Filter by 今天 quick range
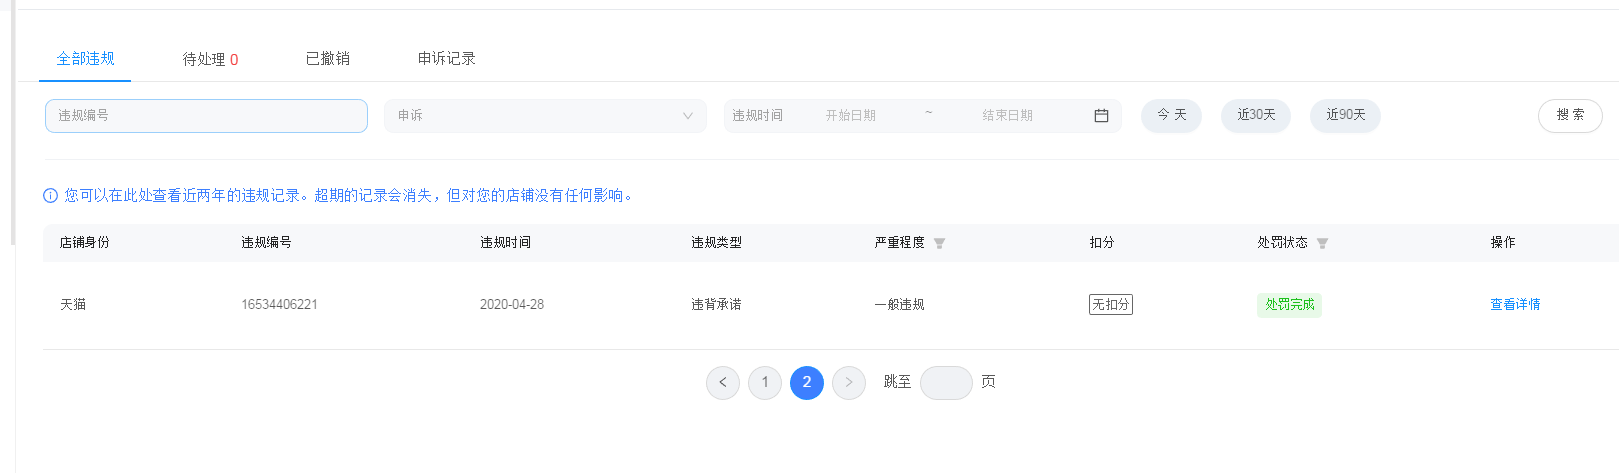Viewport: 1619px width, 473px height. click(x=1171, y=116)
